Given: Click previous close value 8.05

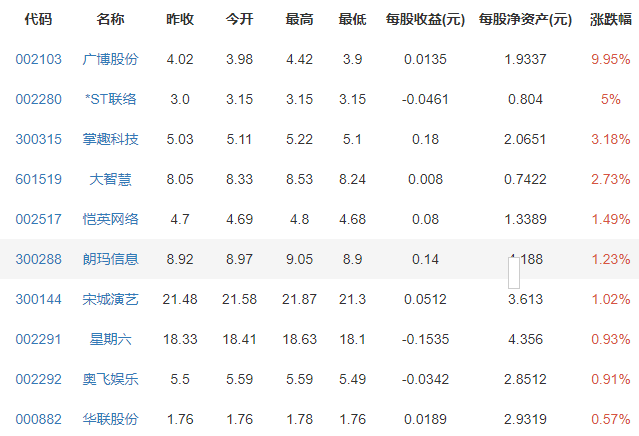Looking at the screenshot, I should pyautogui.click(x=180, y=179).
